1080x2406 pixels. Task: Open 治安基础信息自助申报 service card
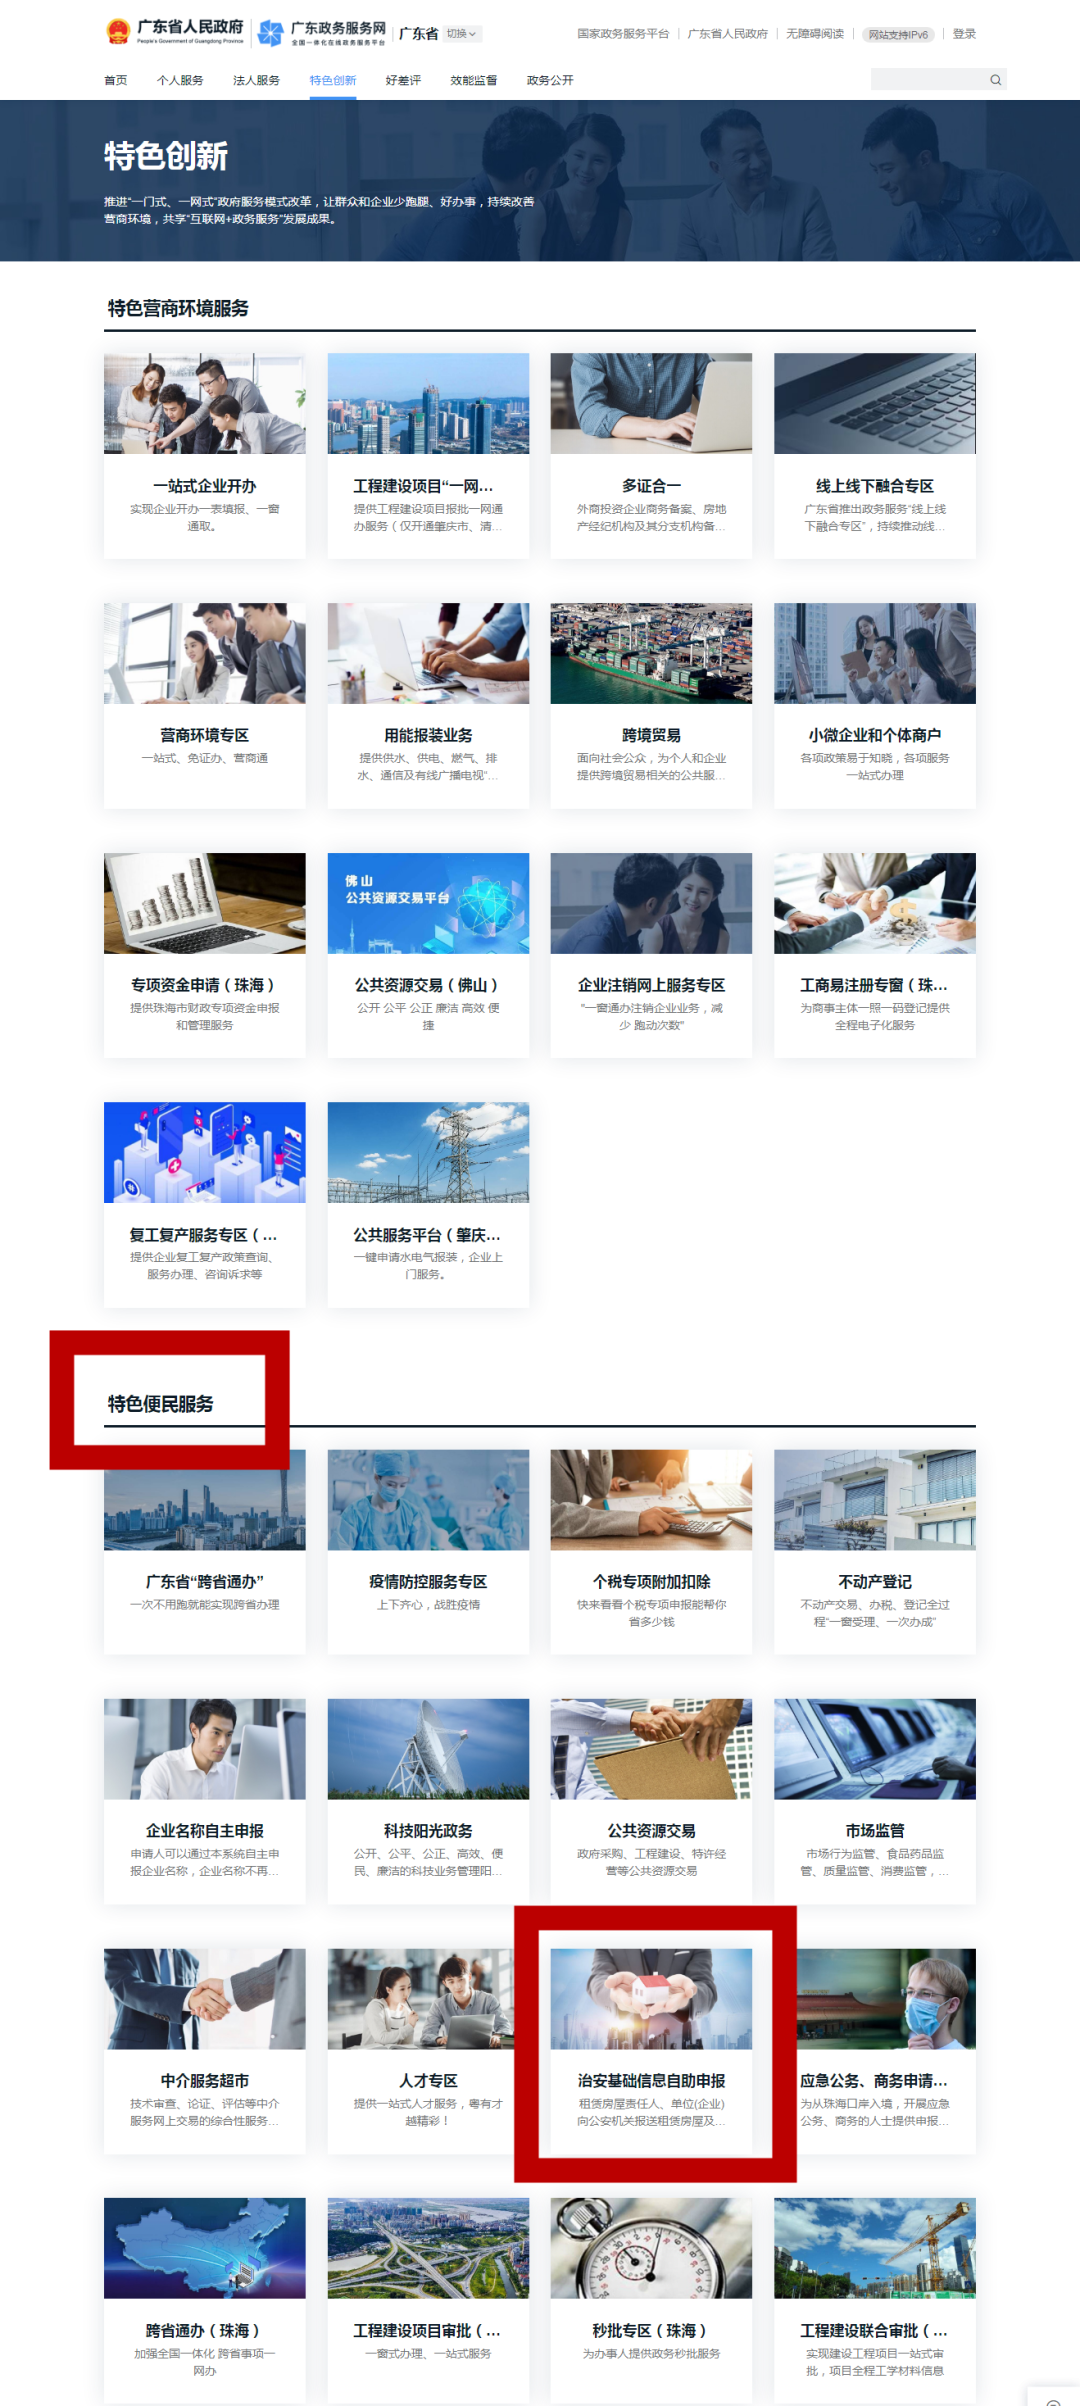(x=651, y=2050)
